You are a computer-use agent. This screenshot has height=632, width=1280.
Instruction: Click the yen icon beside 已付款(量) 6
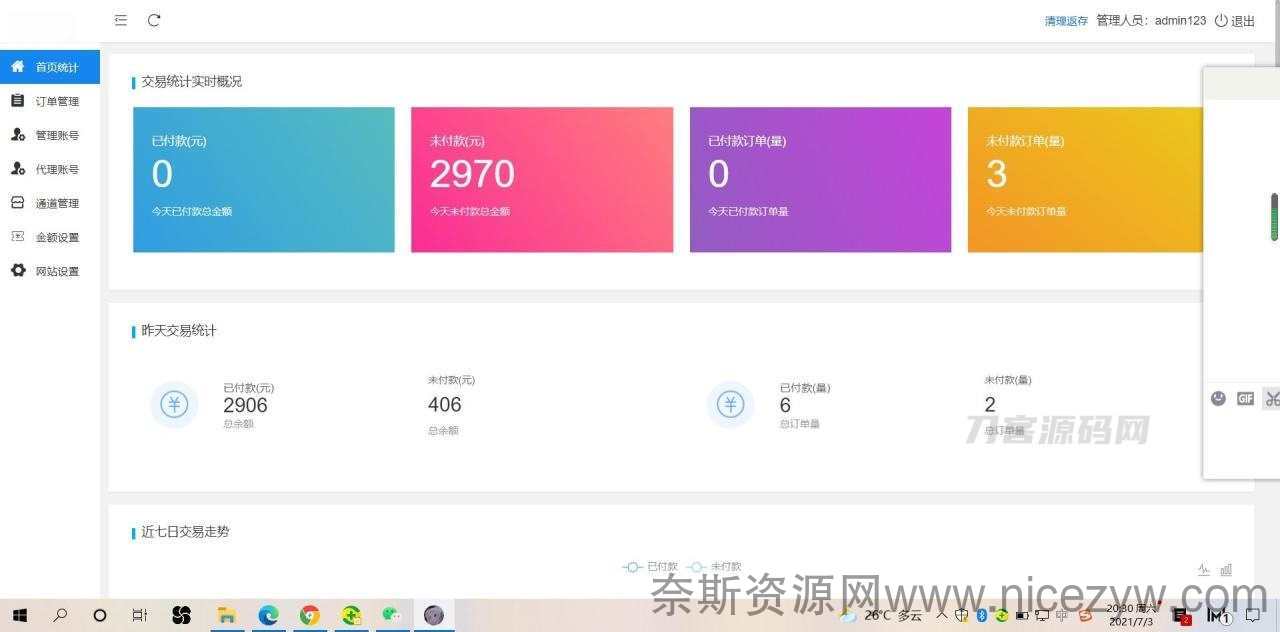click(x=731, y=404)
